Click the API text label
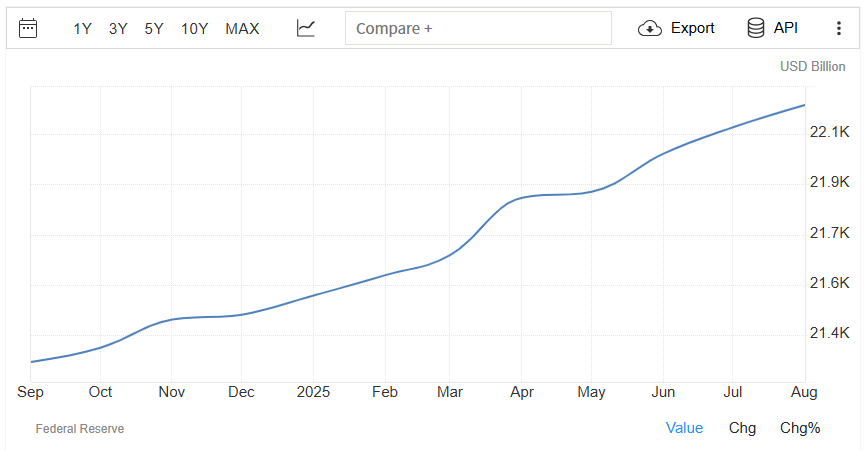Screen dimensions: 867x451 pyautogui.click(x=785, y=28)
